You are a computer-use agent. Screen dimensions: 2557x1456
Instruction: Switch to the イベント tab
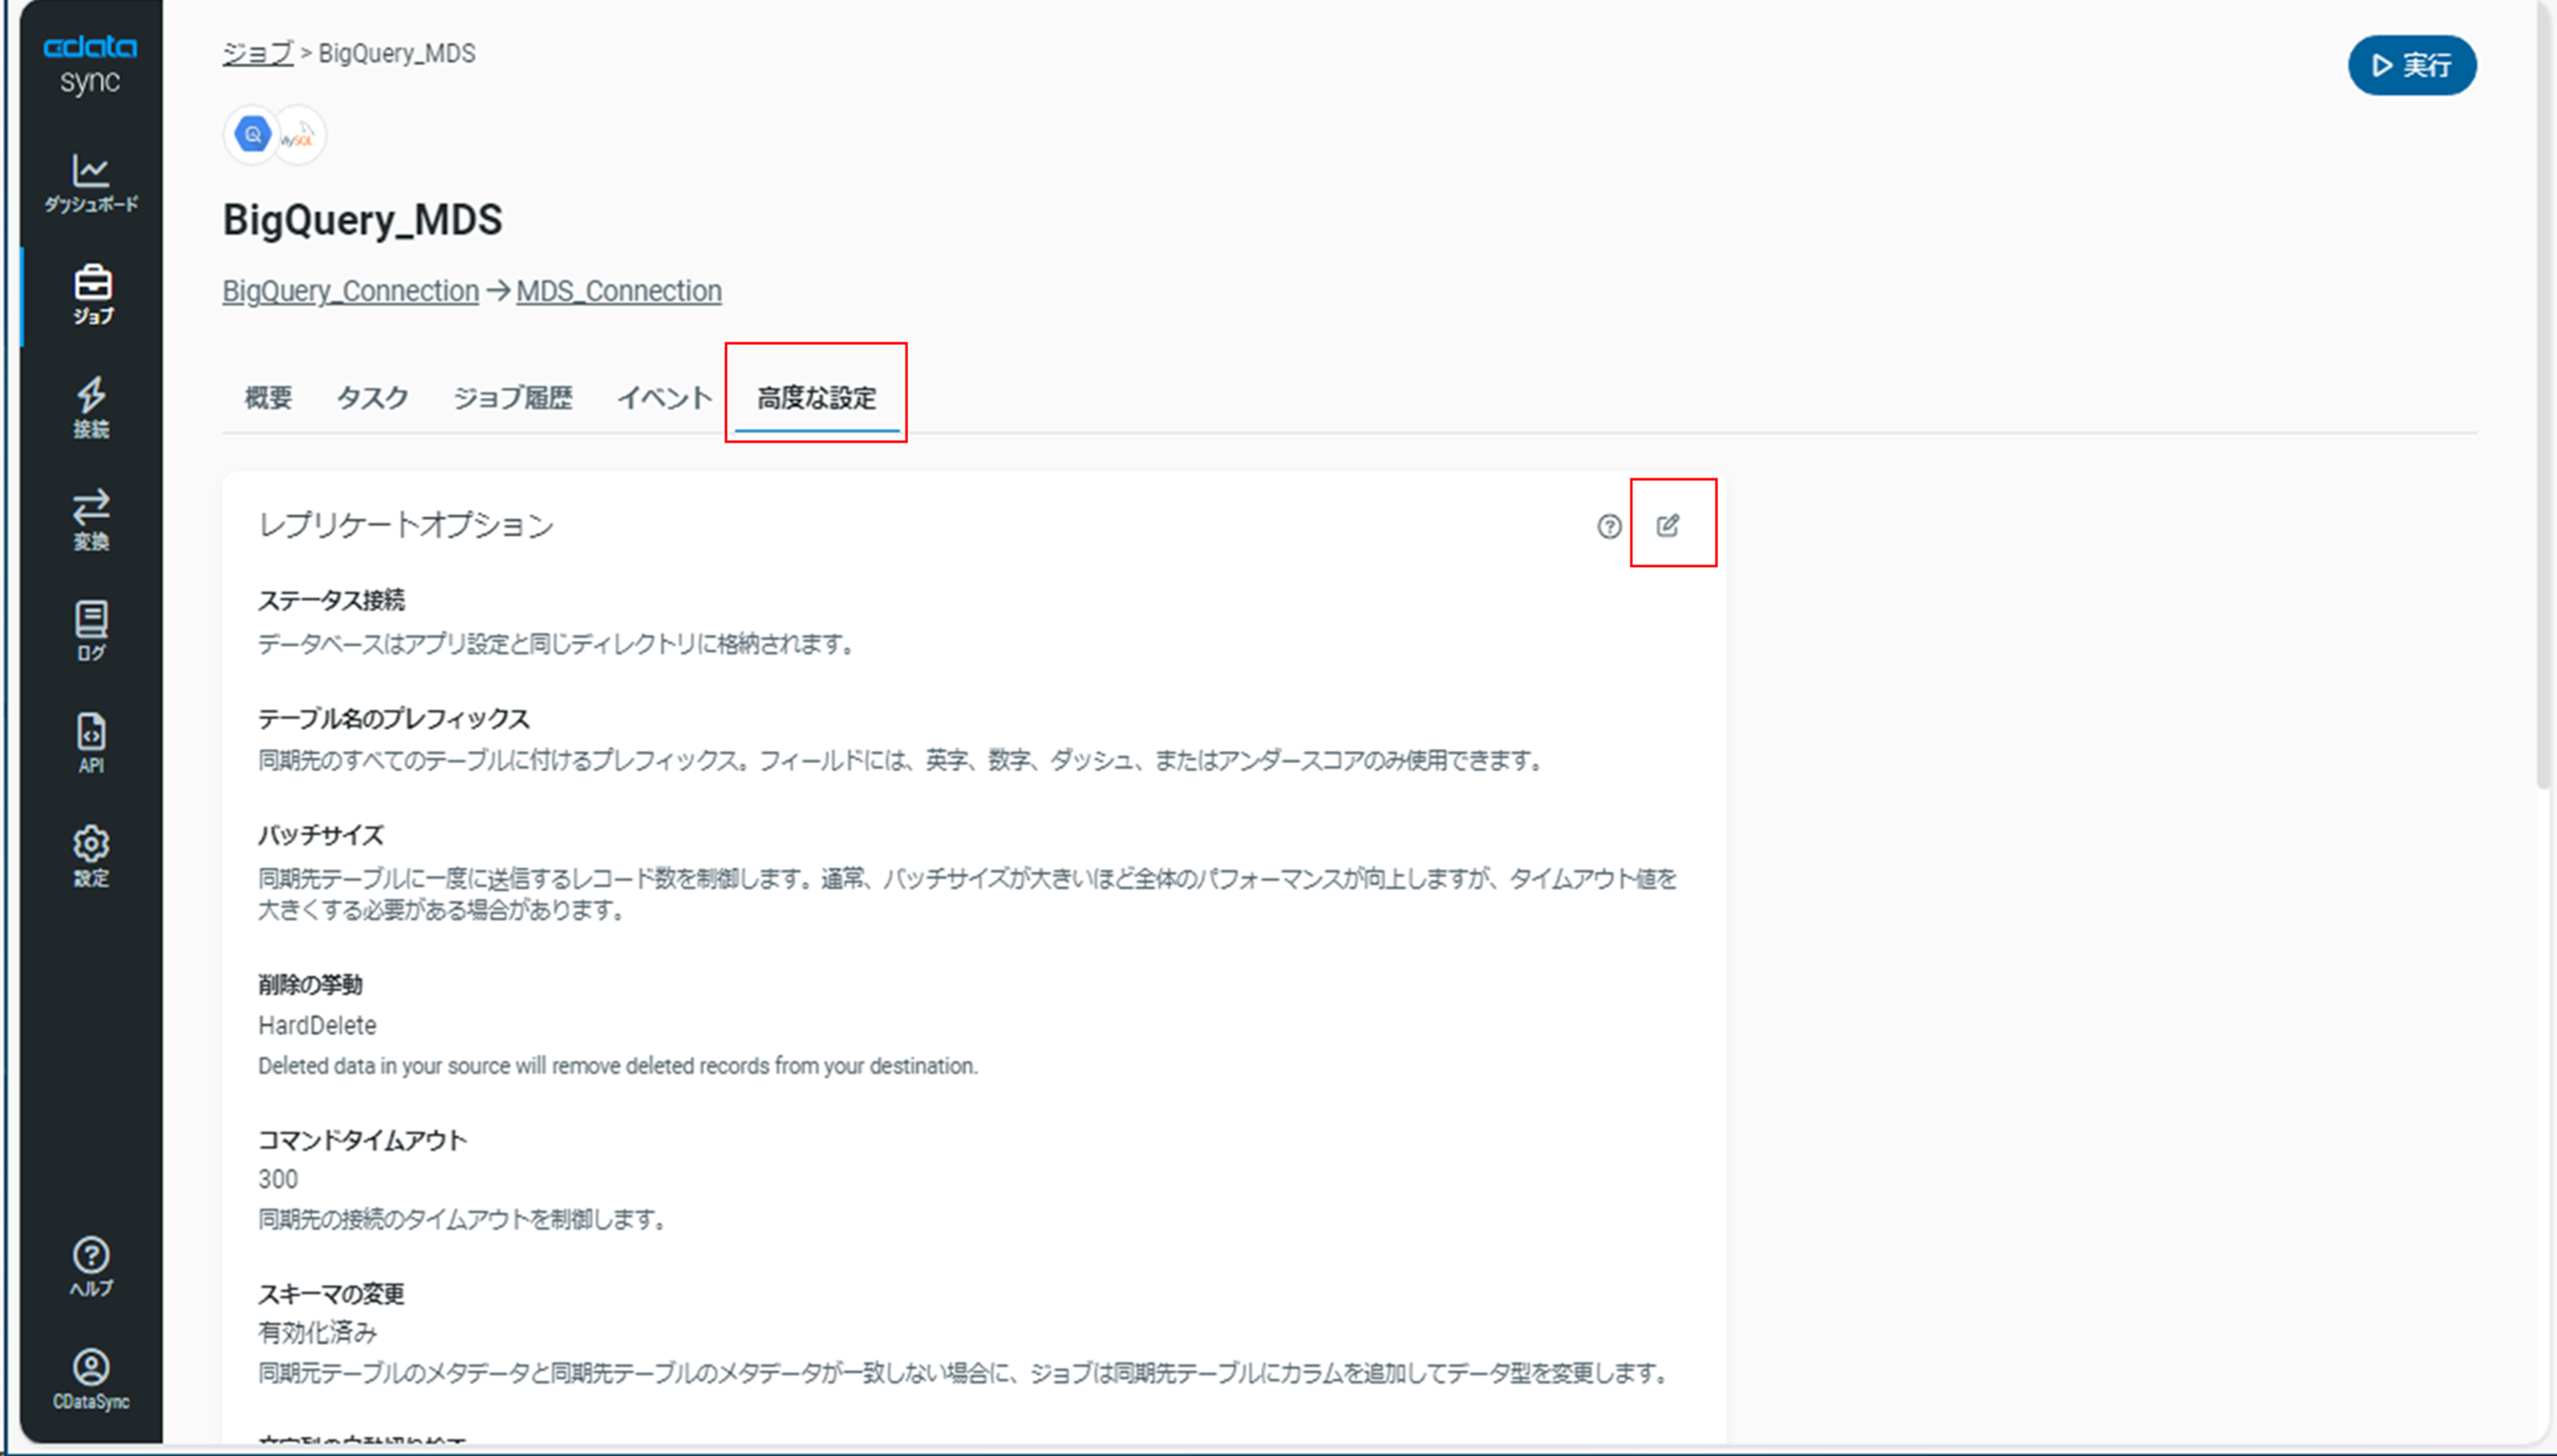point(664,397)
